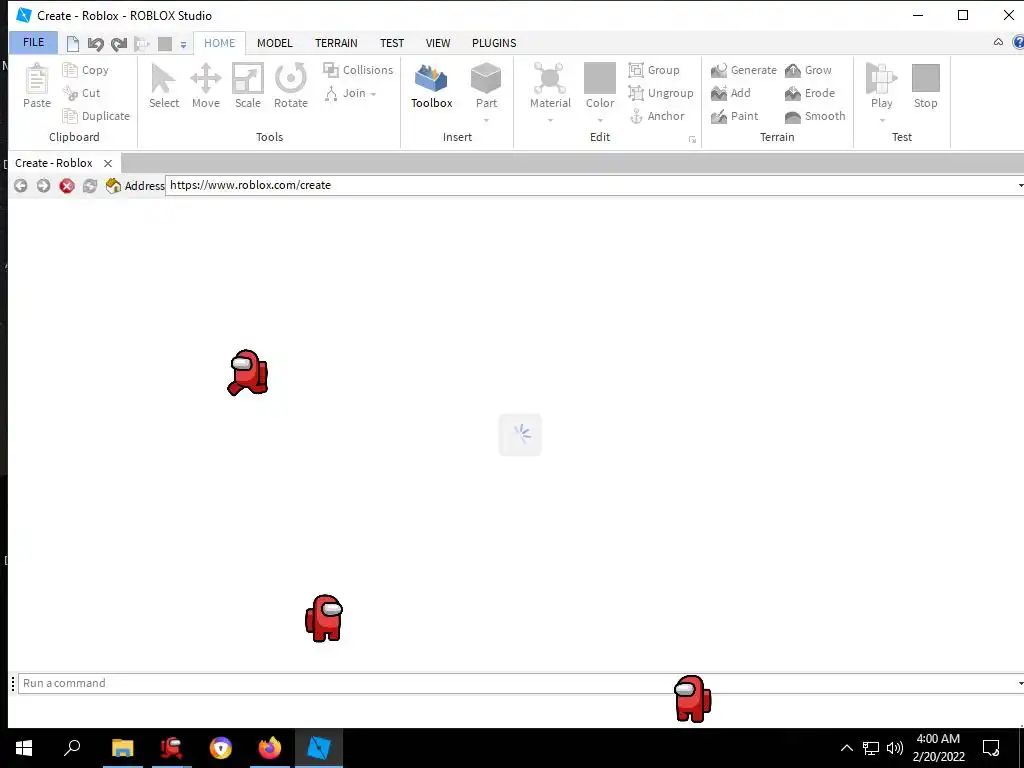1024x768 pixels.
Task: Click the Undo arrow in quick access toolbar
Action: coord(95,44)
